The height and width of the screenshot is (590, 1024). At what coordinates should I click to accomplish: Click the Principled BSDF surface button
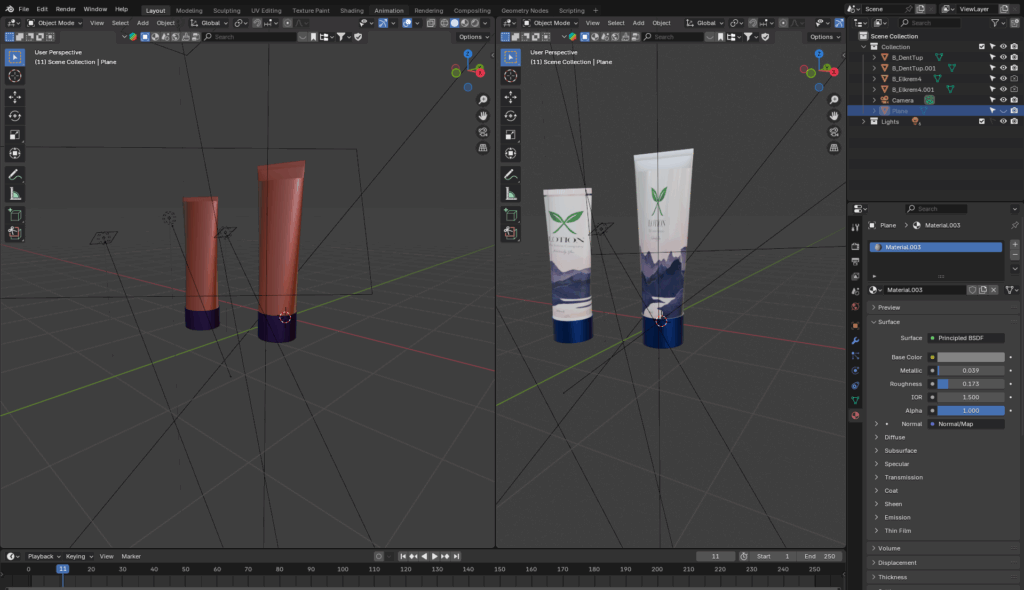(965, 338)
